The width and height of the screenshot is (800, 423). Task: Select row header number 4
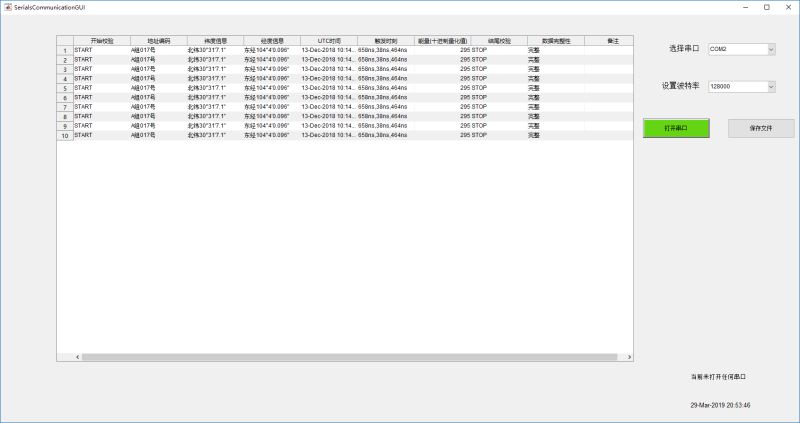click(65, 79)
